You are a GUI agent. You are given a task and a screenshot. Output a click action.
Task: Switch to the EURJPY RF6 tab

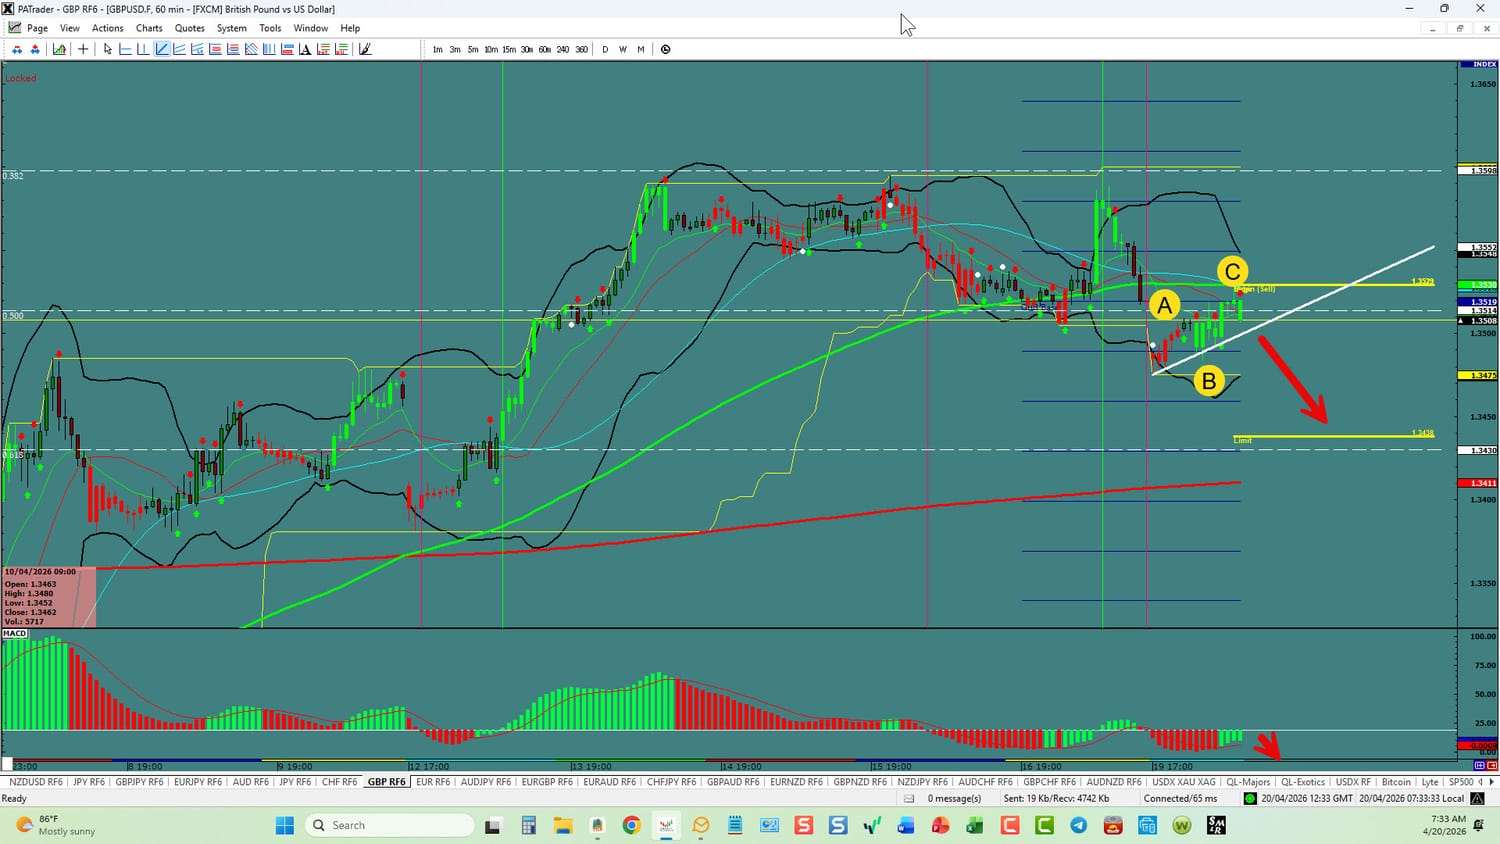coord(197,782)
